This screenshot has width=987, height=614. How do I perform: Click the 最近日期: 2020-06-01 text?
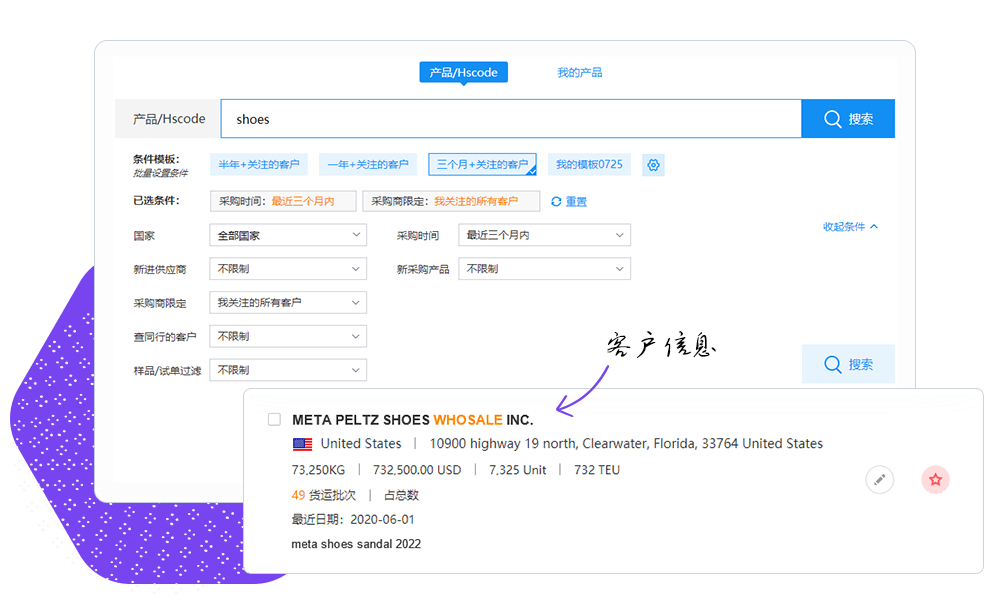coord(352,520)
